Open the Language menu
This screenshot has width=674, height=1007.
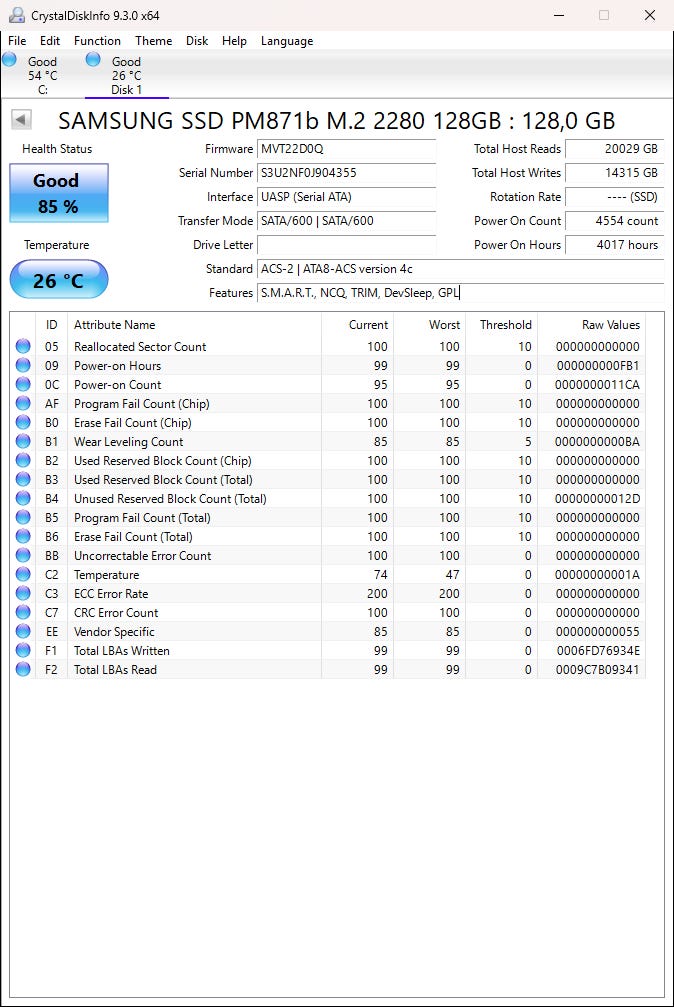tap(287, 40)
